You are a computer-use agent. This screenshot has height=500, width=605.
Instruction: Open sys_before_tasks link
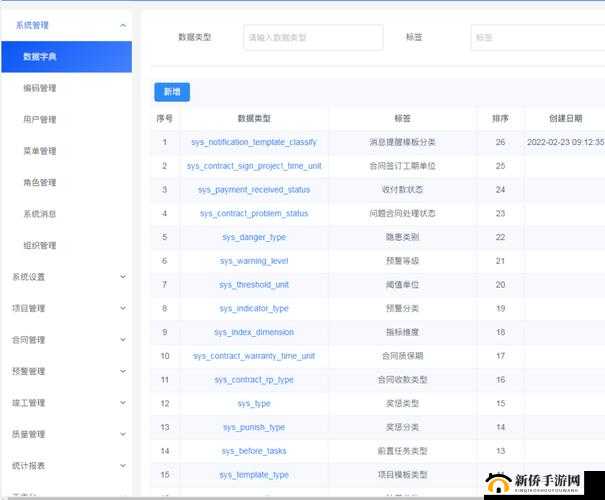point(254,451)
